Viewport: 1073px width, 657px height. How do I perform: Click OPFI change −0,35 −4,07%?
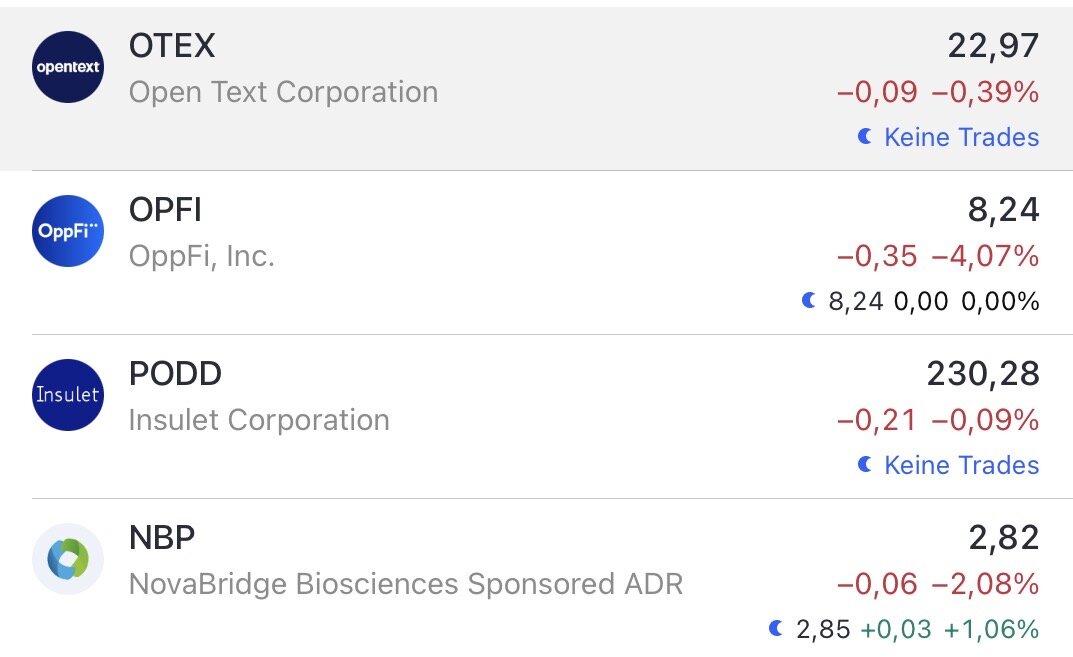pos(937,257)
